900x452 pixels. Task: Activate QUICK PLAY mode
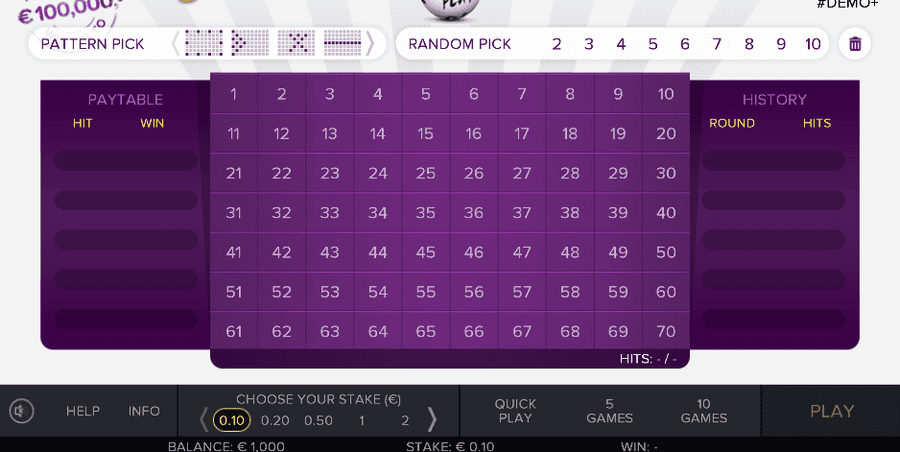coord(515,411)
